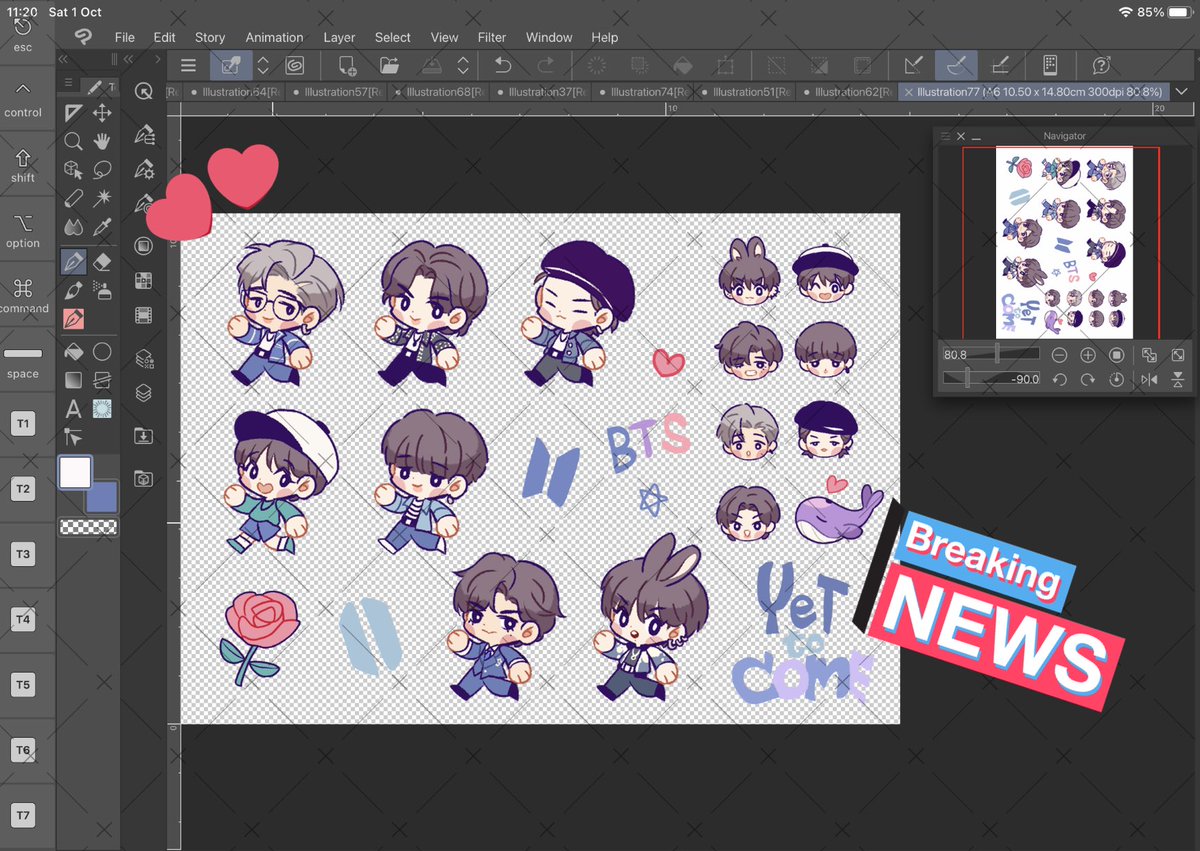
Task: Open the Layer palette stack icon
Action: (143, 393)
